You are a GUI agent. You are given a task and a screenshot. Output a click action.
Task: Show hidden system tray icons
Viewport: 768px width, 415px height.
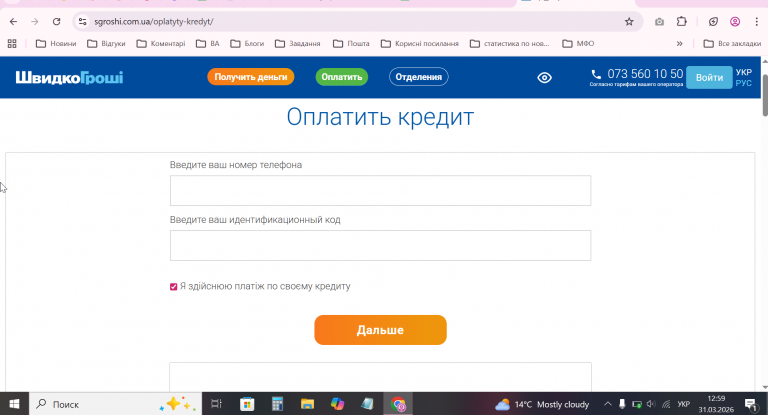coord(607,404)
